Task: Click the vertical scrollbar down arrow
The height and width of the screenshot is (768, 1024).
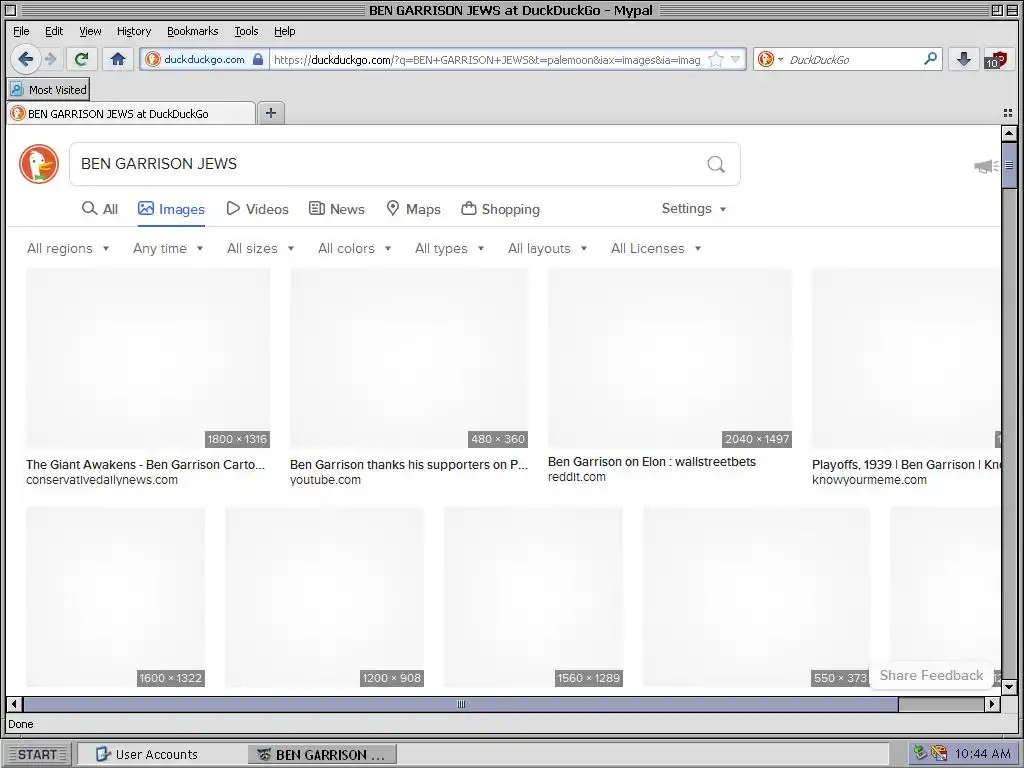Action: 1008,687
